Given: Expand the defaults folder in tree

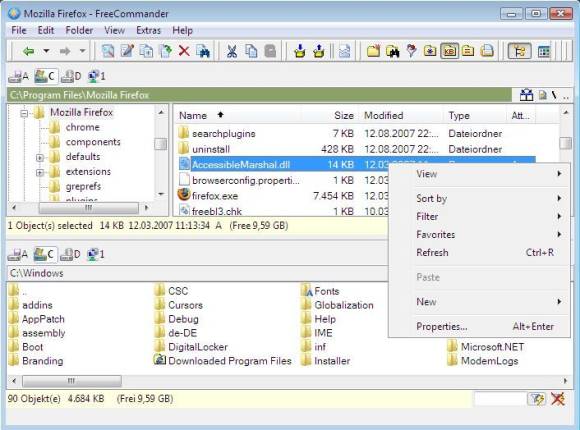Looking at the screenshot, I should [x=40, y=158].
